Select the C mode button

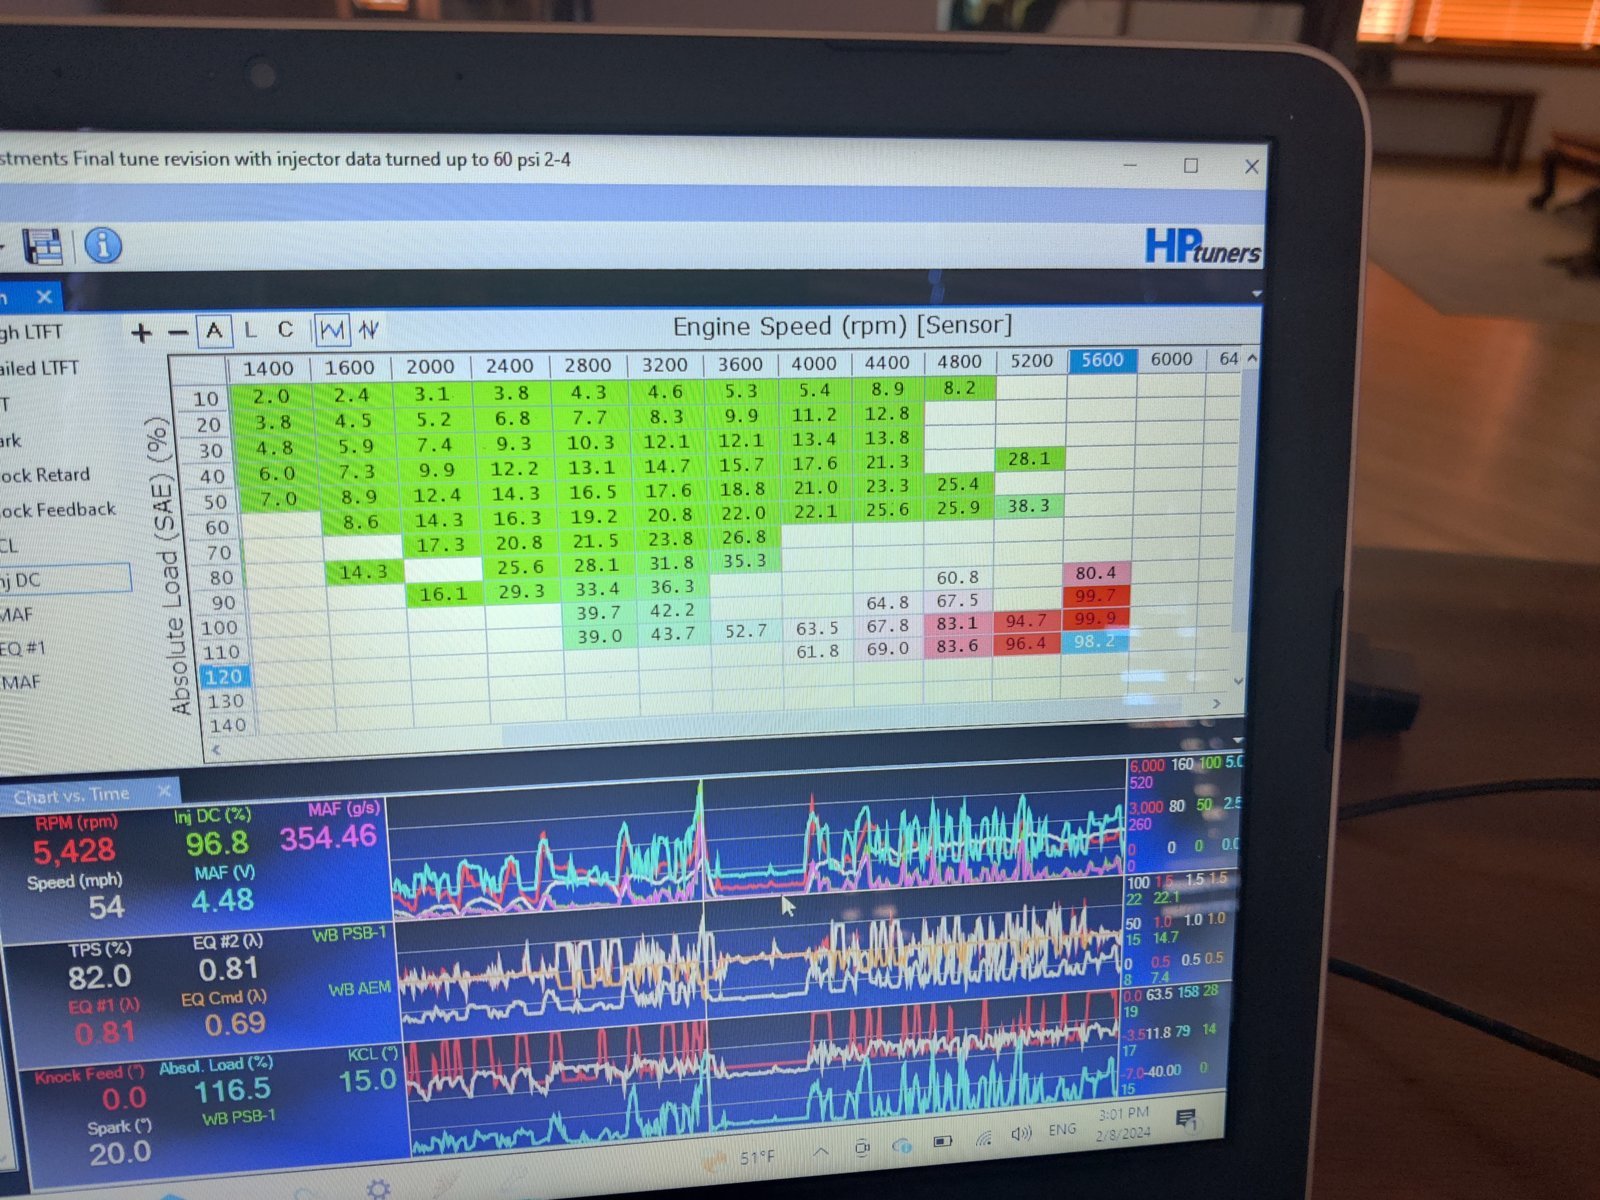(285, 329)
